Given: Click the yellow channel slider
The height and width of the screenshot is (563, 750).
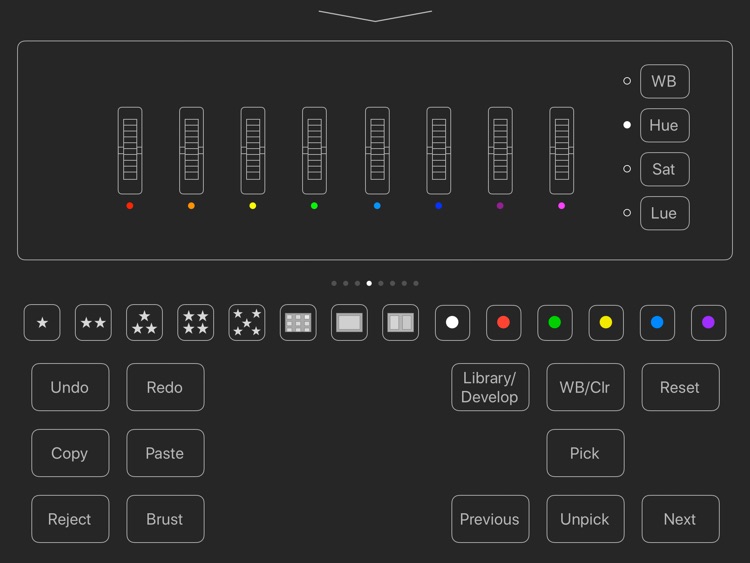Looking at the screenshot, I should [x=253, y=150].
